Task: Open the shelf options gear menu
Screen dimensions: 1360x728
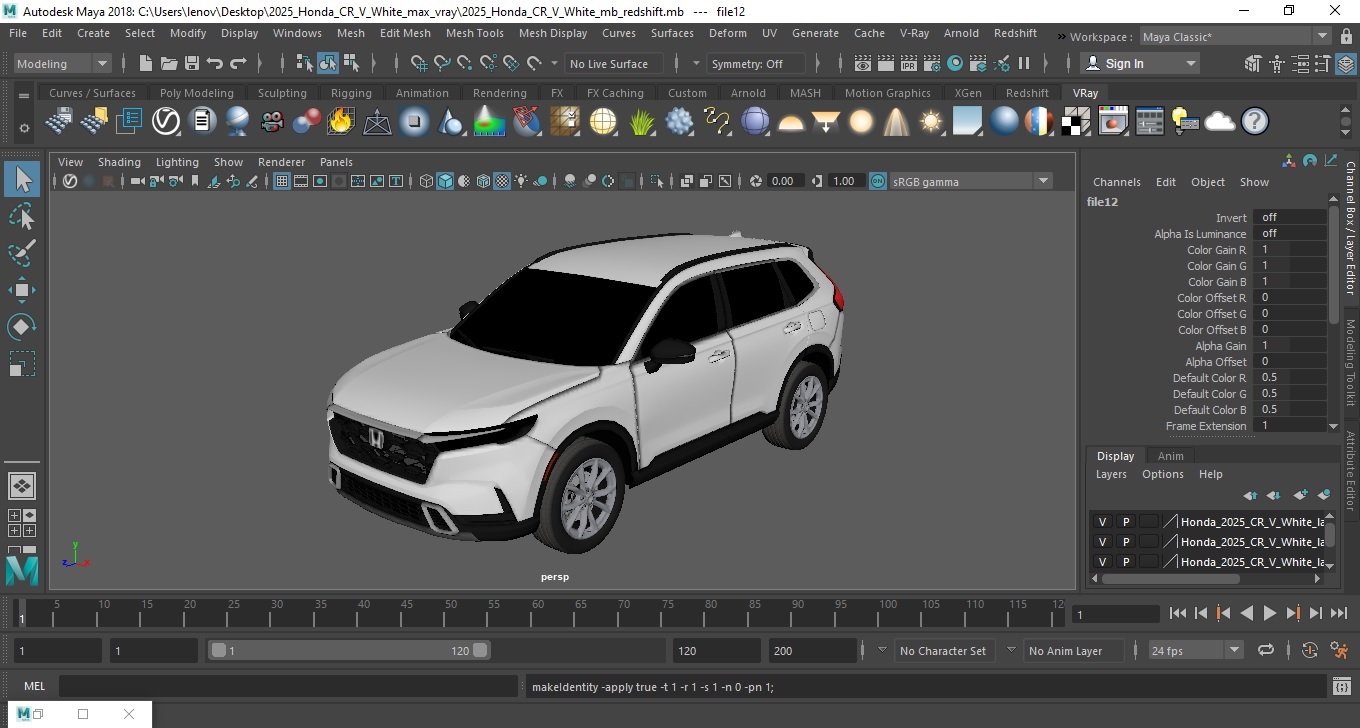Action: [24, 128]
